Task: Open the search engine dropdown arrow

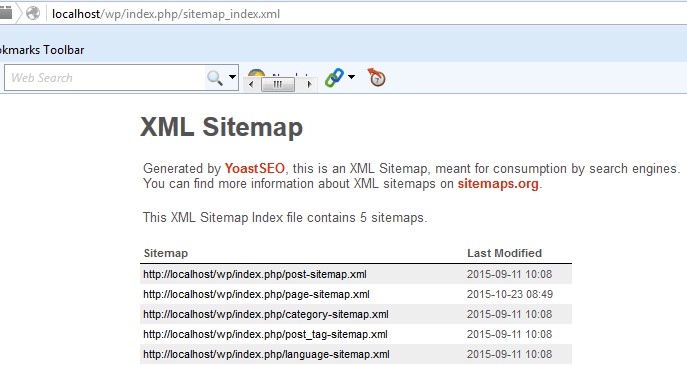Action: click(233, 77)
